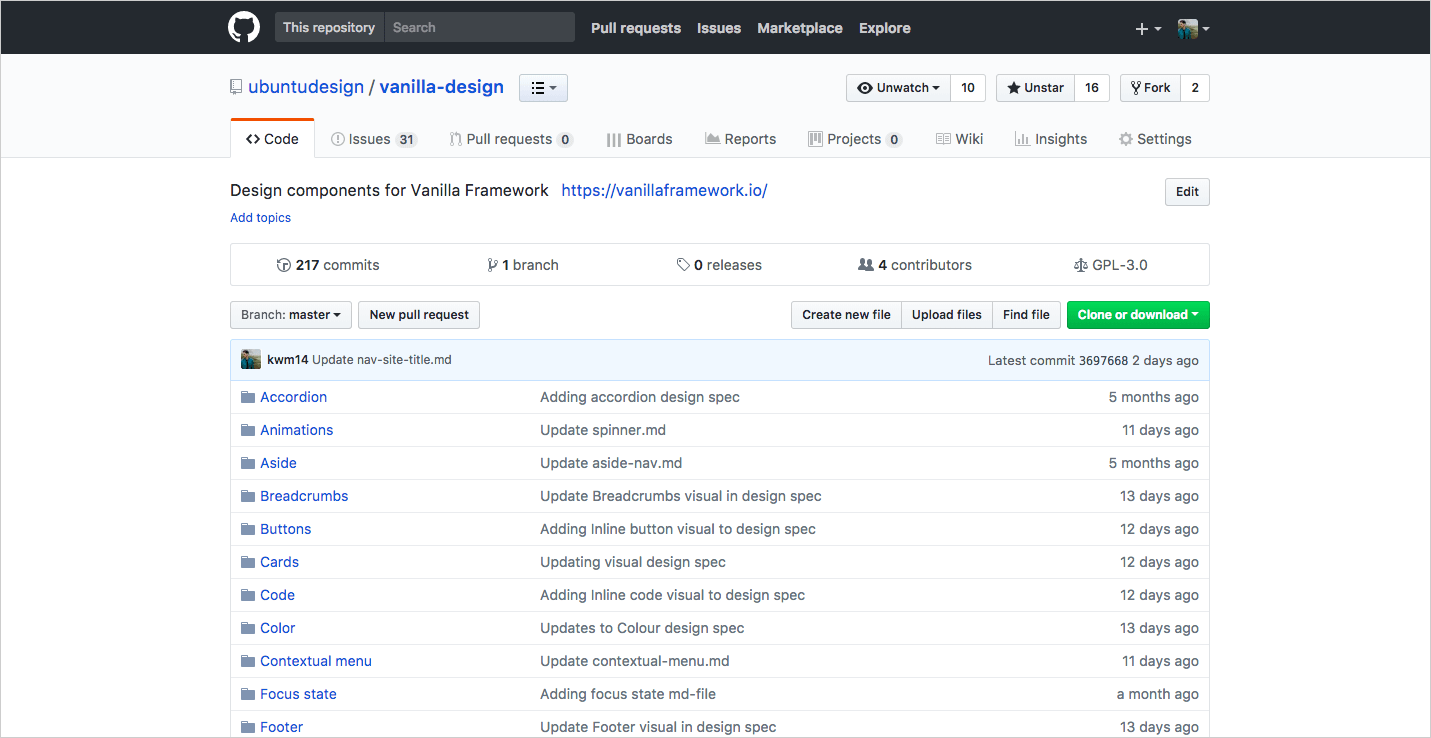The width and height of the screenshot is (1431, 738).
Task: Open the Wiki tab
Action: (x=960, y=139)
